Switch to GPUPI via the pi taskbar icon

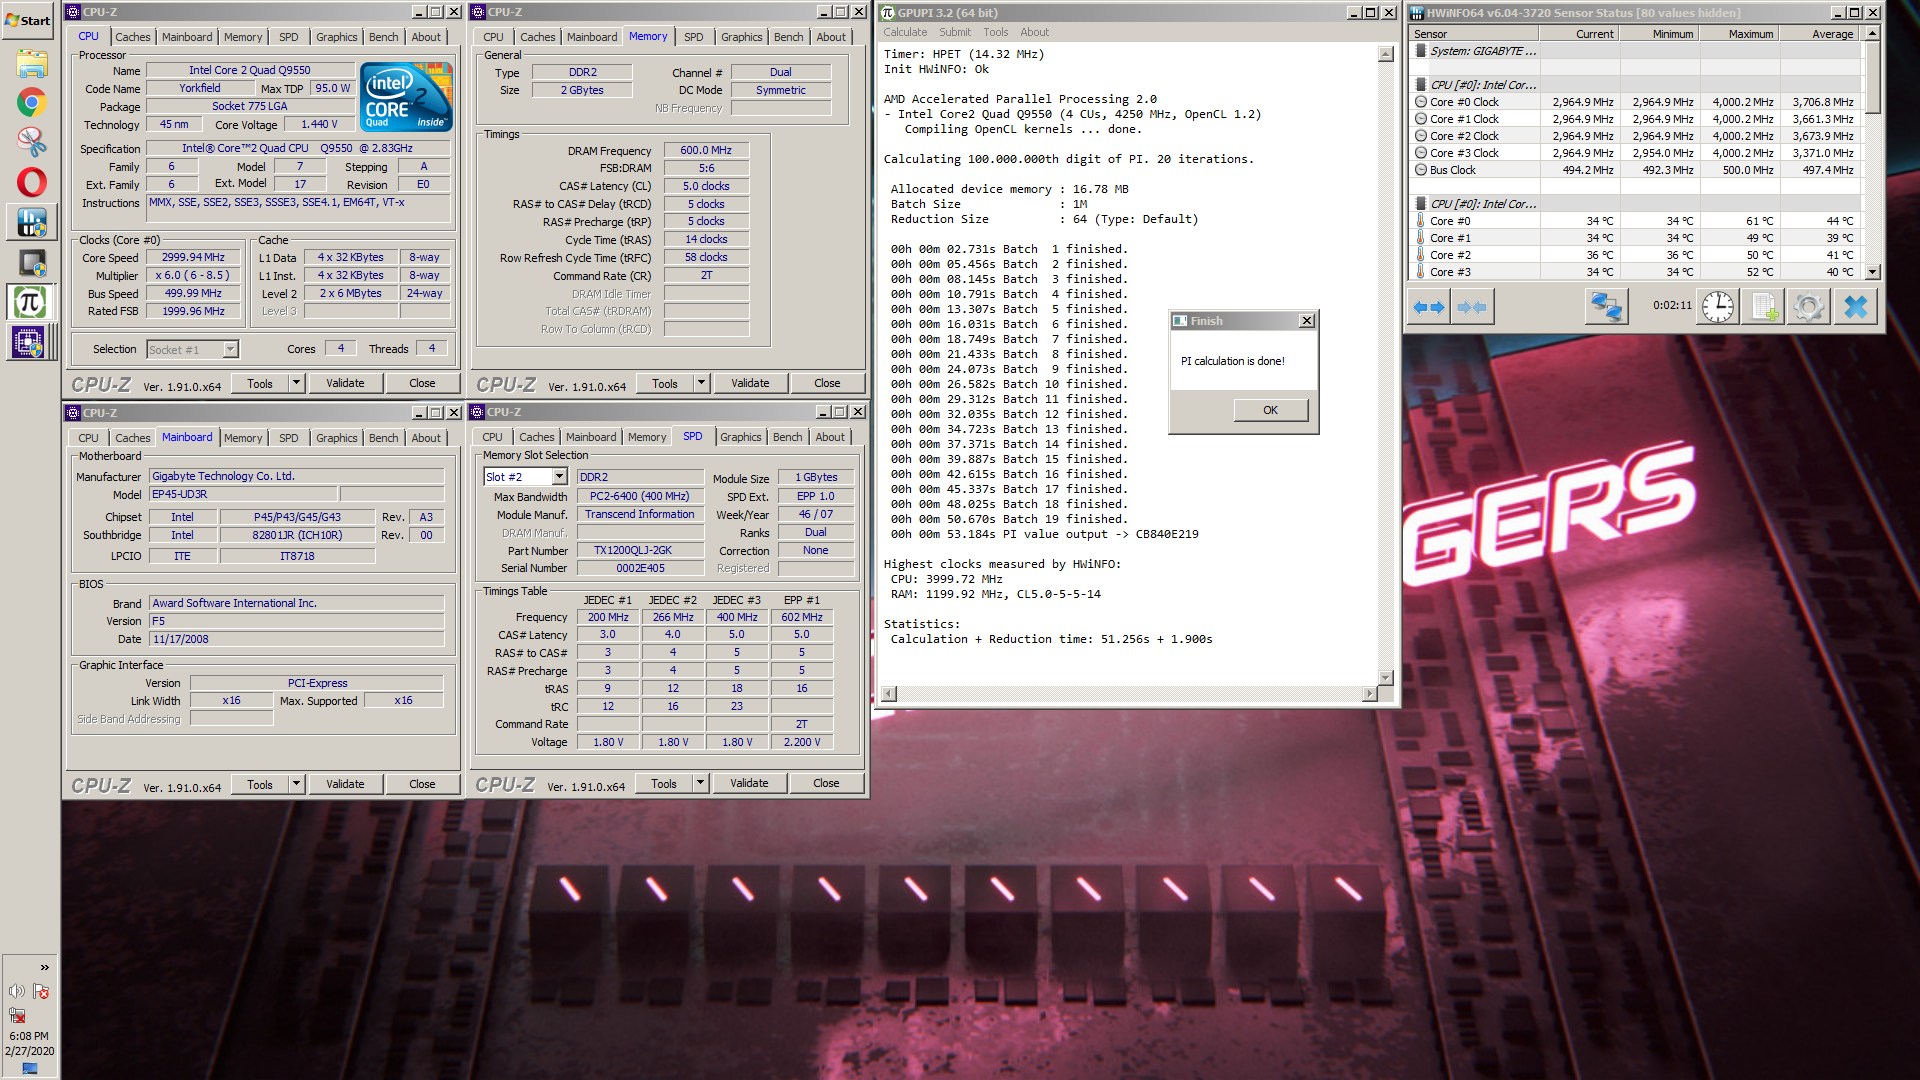point(30,302)
